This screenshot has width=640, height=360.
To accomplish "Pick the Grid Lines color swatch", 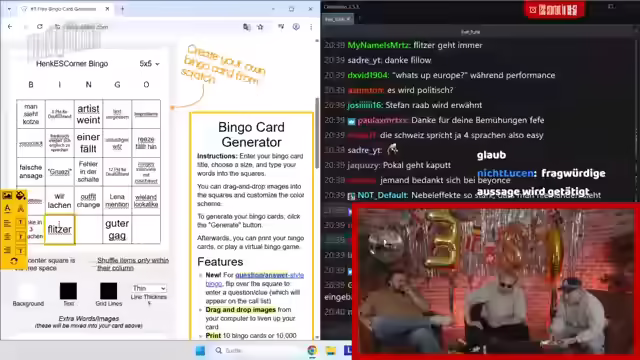I will click(109, 291).
